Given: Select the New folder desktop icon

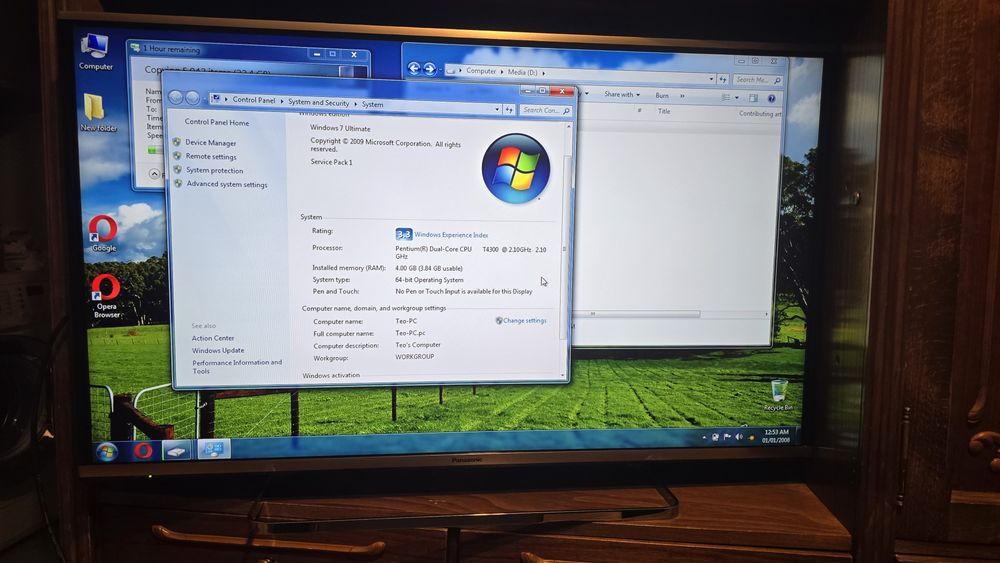Looking at the screenshot, I should 98,112.
